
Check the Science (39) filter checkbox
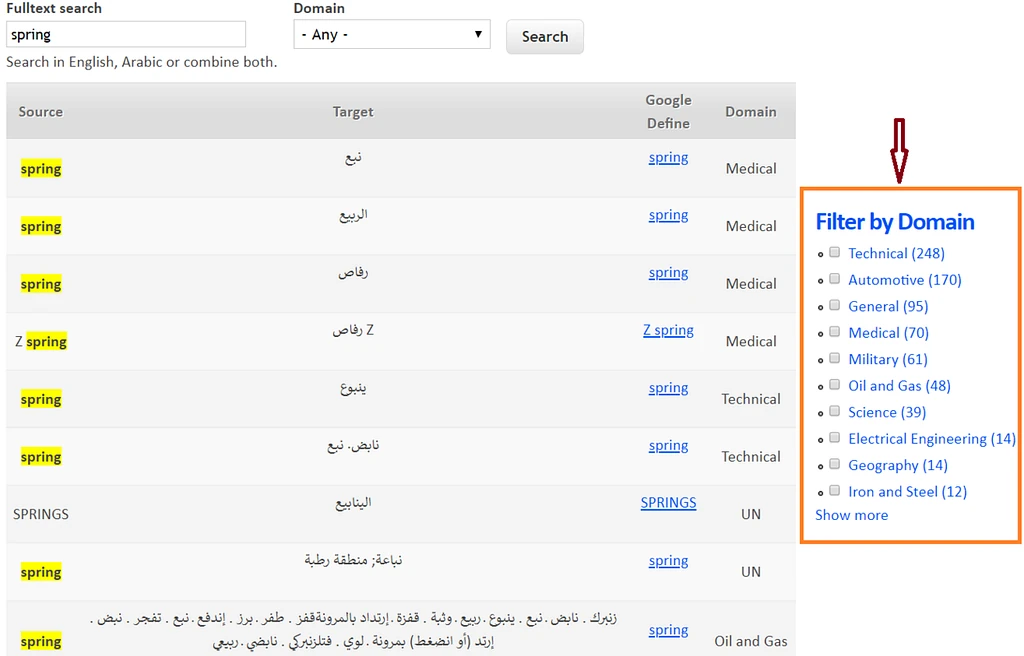835,411
